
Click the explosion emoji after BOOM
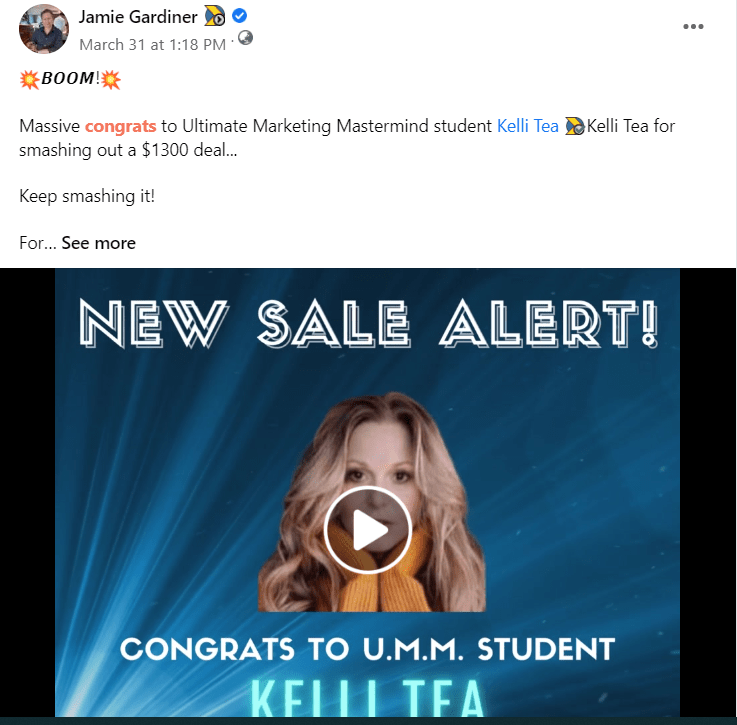point(111,79)
